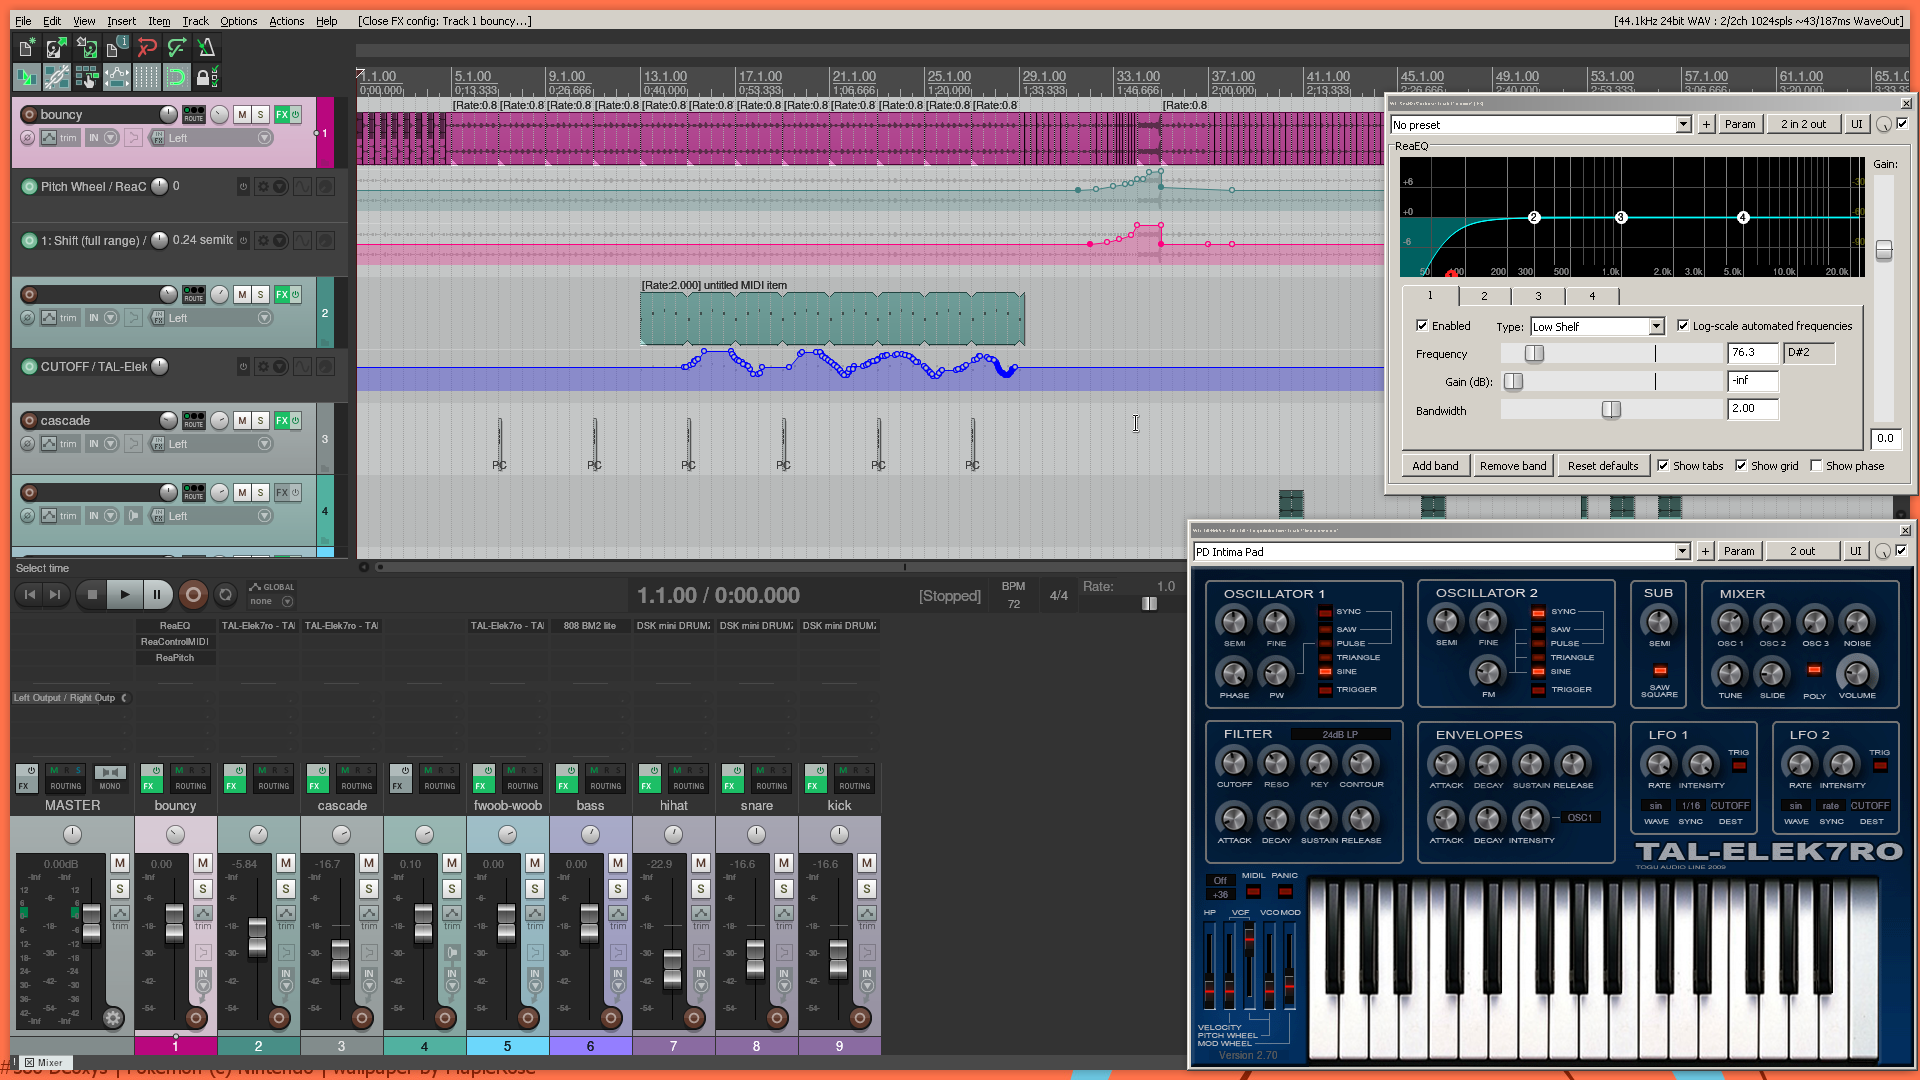The height and width of the screenshot is (1080, 1920).
Task: Click the red Undo arrow icon
Action: pos(147,47)
